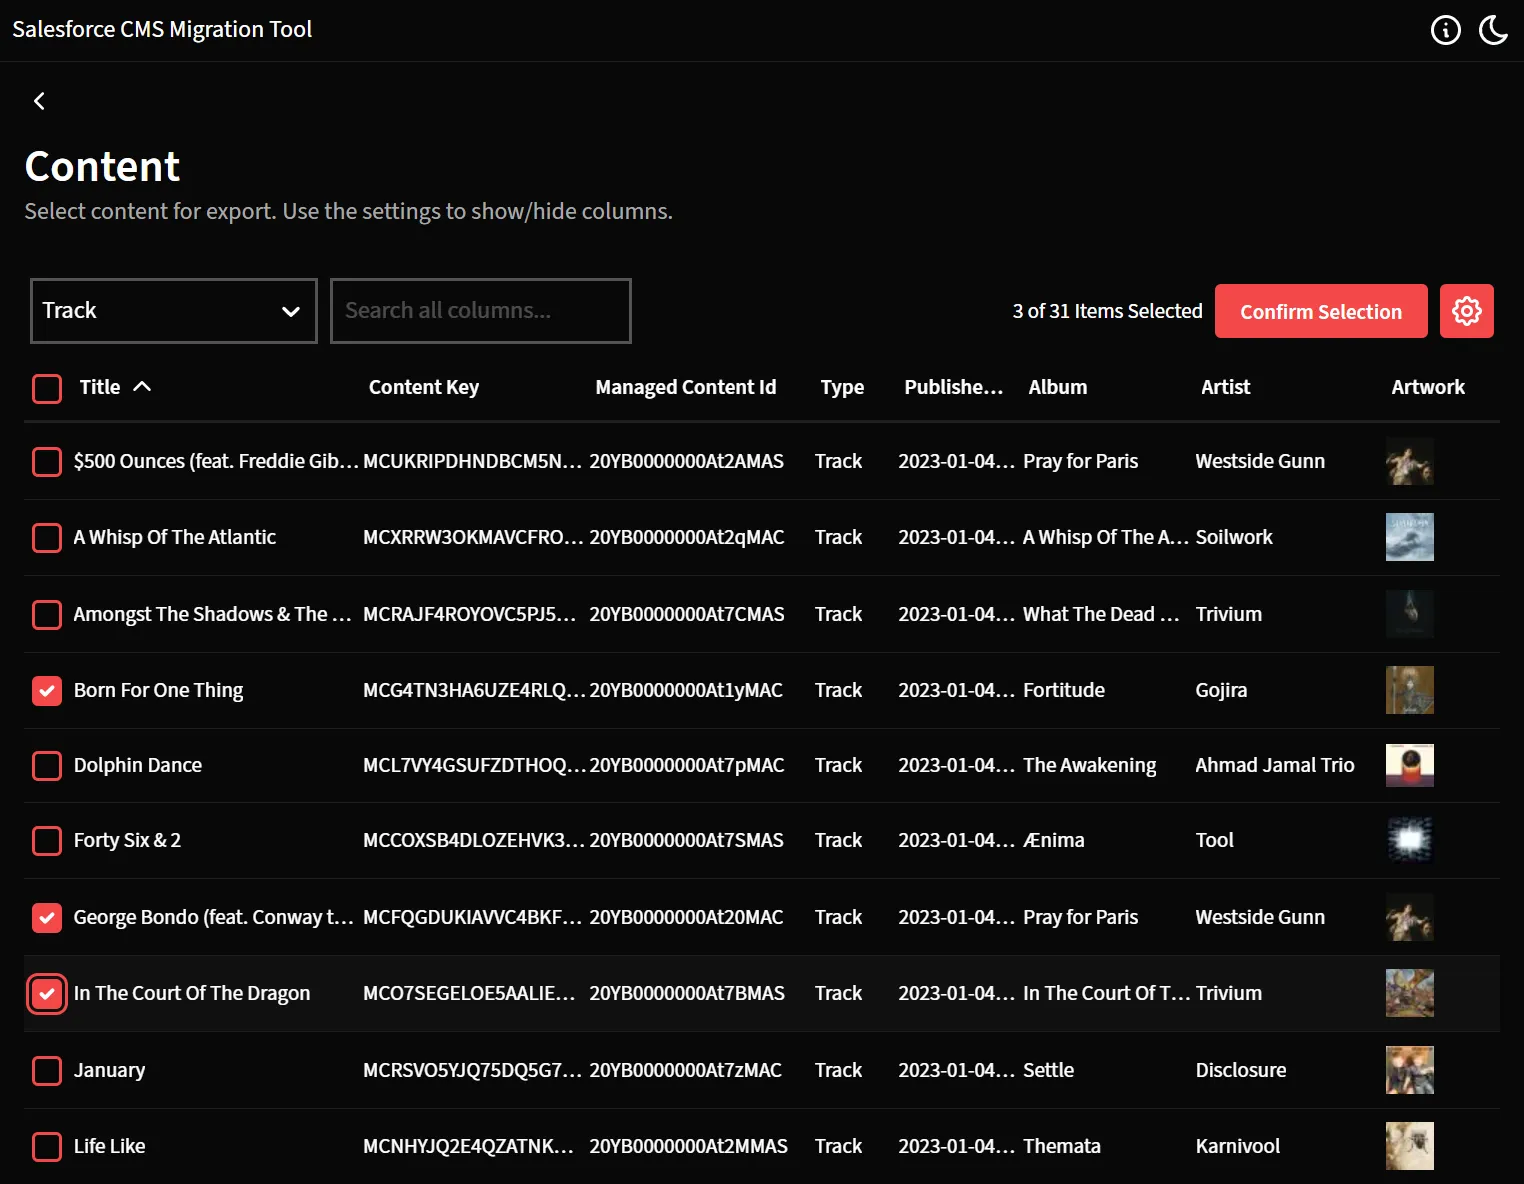The height and width of the screenshot is (1184, 1524).
Task: Expand the content type selector chevron
Action: pyautogui.click(x=291, y=311)
